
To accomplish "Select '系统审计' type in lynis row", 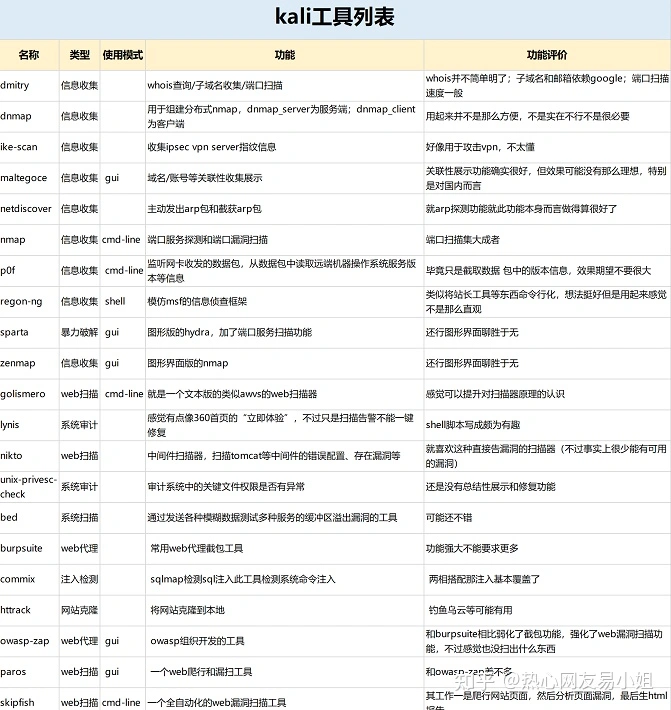I will (79, 425).
